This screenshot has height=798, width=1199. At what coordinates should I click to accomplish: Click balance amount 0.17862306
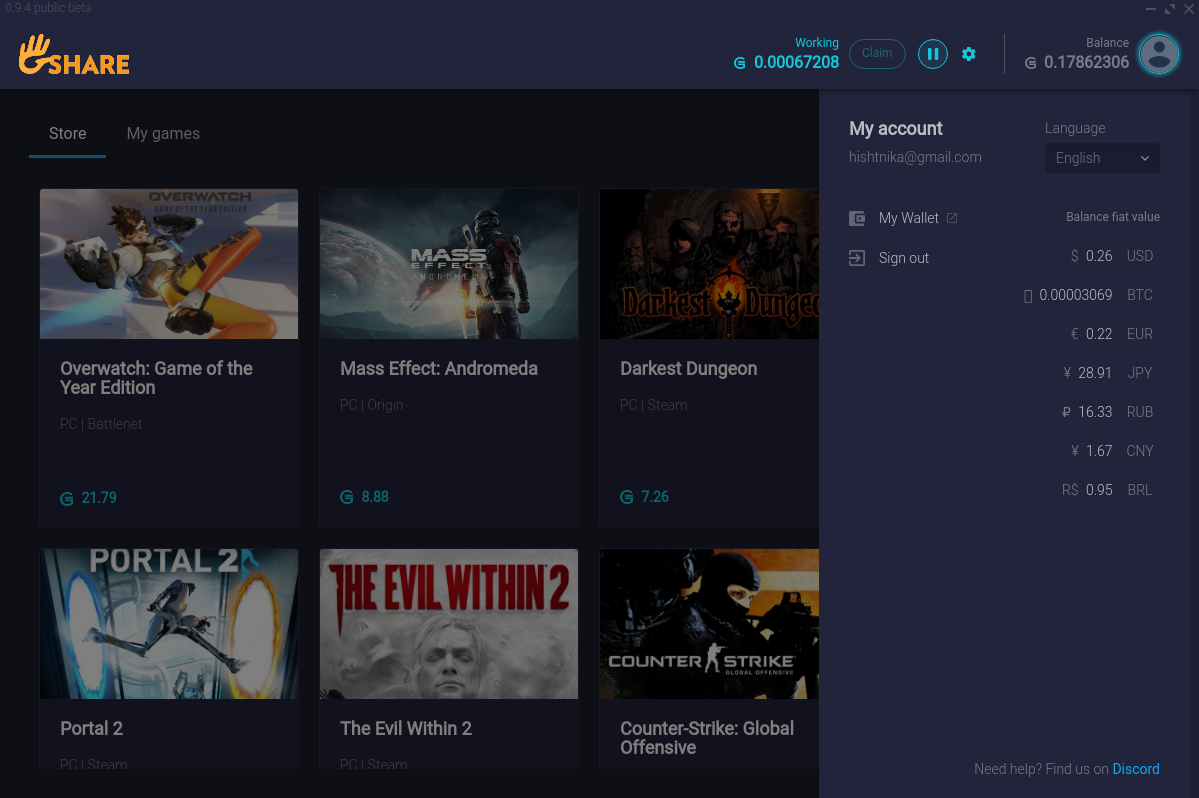(1087, 63)
